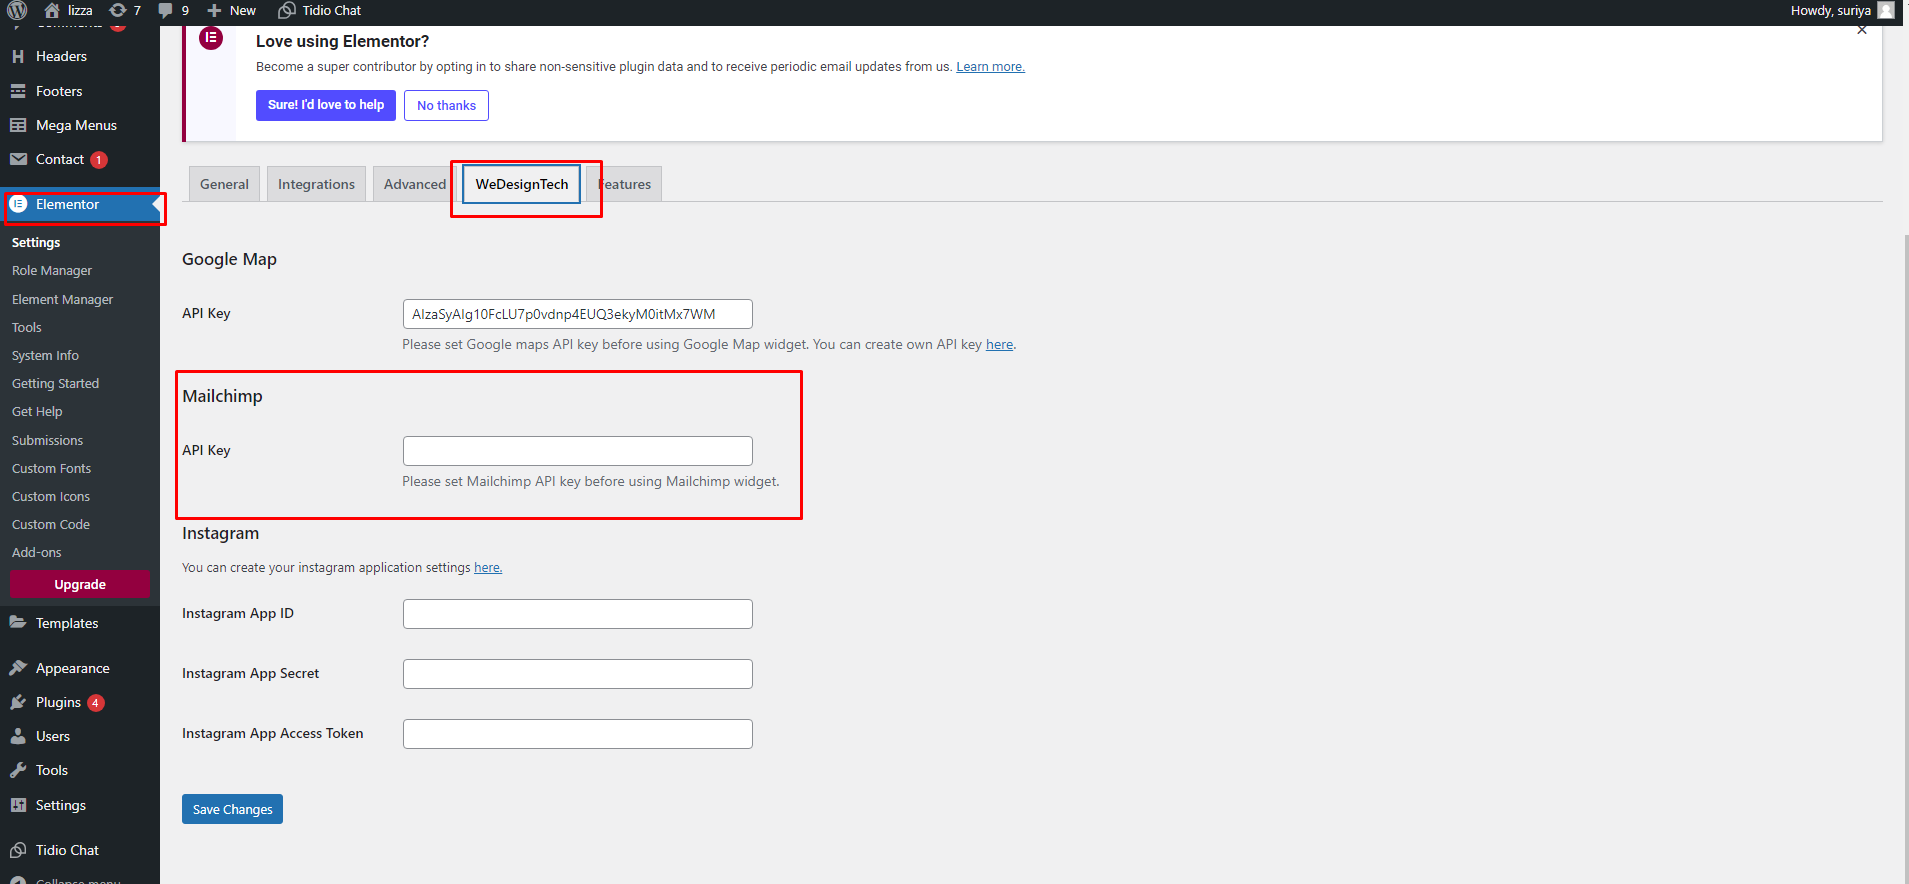Click the Contact envelope icon
The width and height of the screenshot is (1909, 884).
18,159
